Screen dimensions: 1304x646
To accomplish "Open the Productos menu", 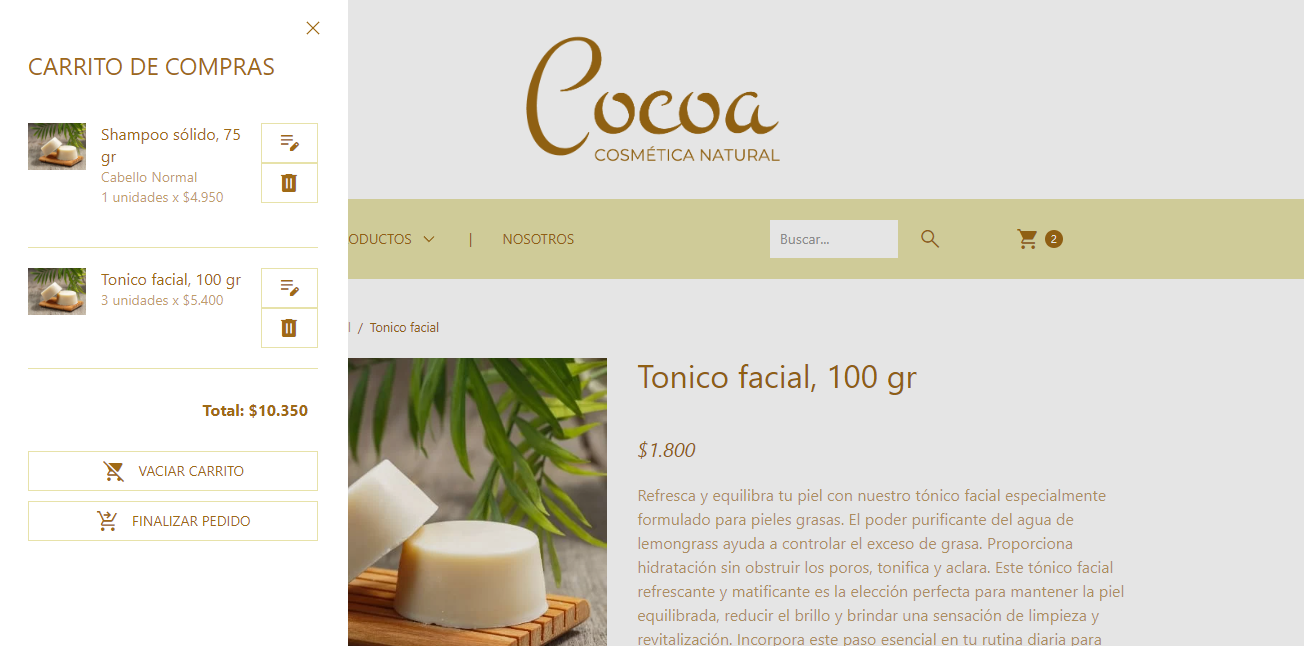I will coord(380,239).
